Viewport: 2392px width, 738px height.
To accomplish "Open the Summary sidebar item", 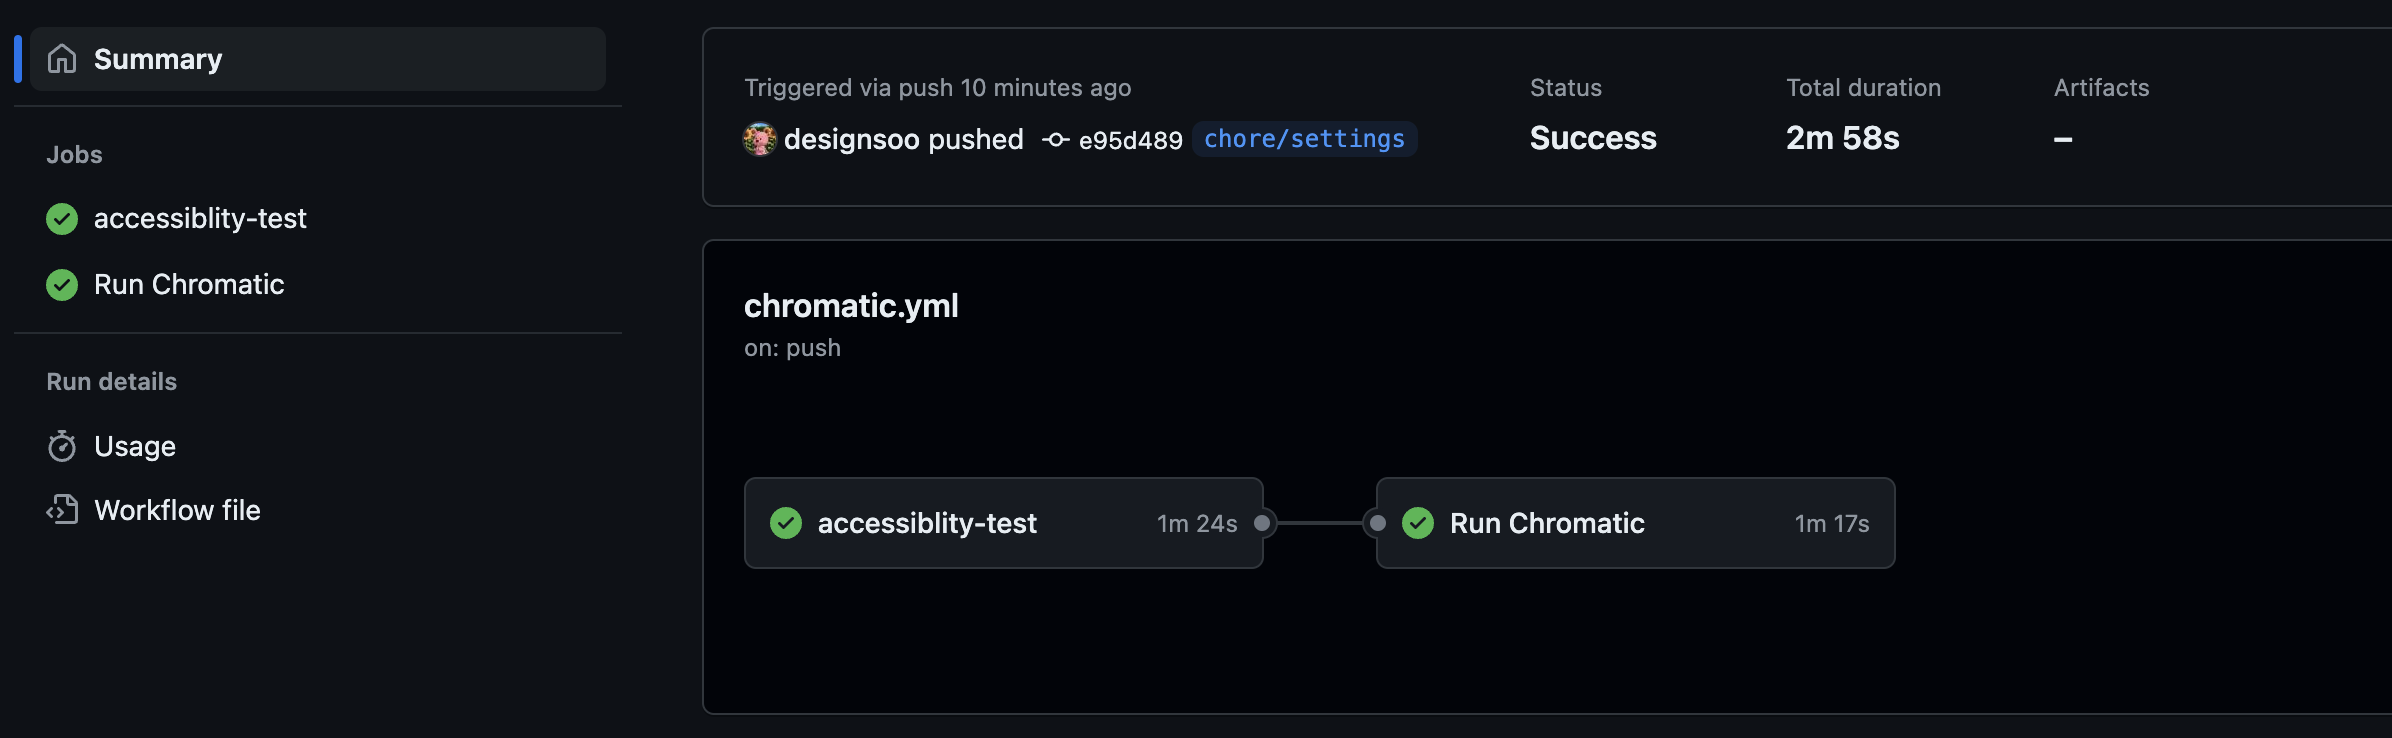I will tap(318, 59).
